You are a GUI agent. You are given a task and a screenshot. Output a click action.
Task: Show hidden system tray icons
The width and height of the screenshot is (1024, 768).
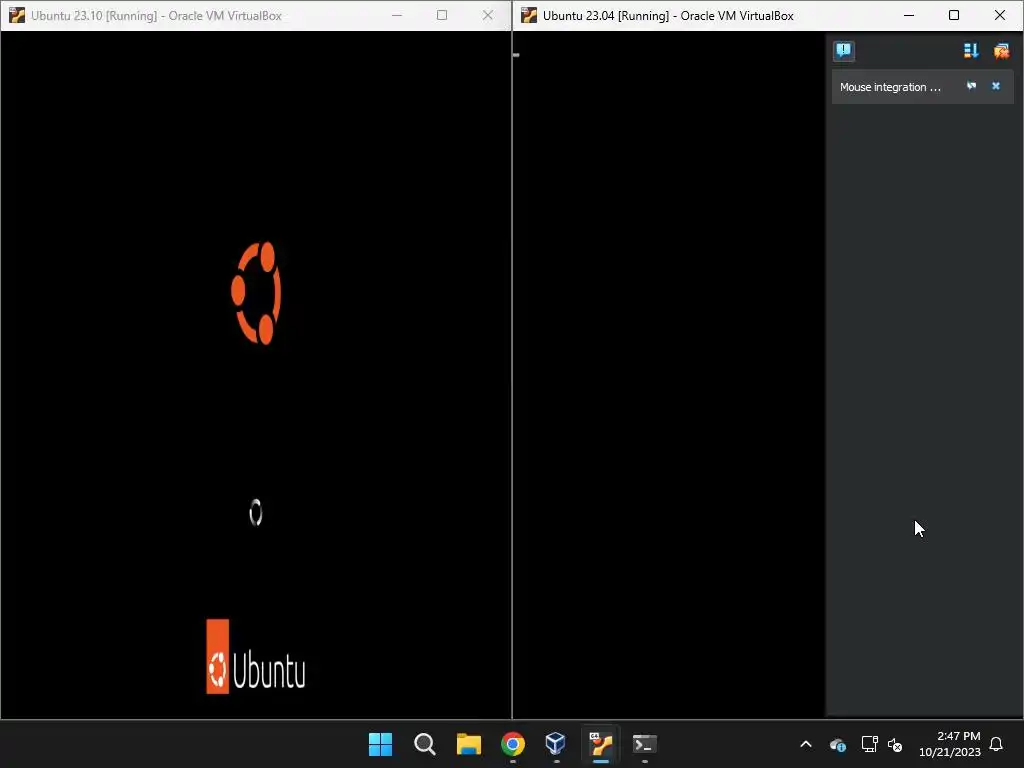[806, 744]
